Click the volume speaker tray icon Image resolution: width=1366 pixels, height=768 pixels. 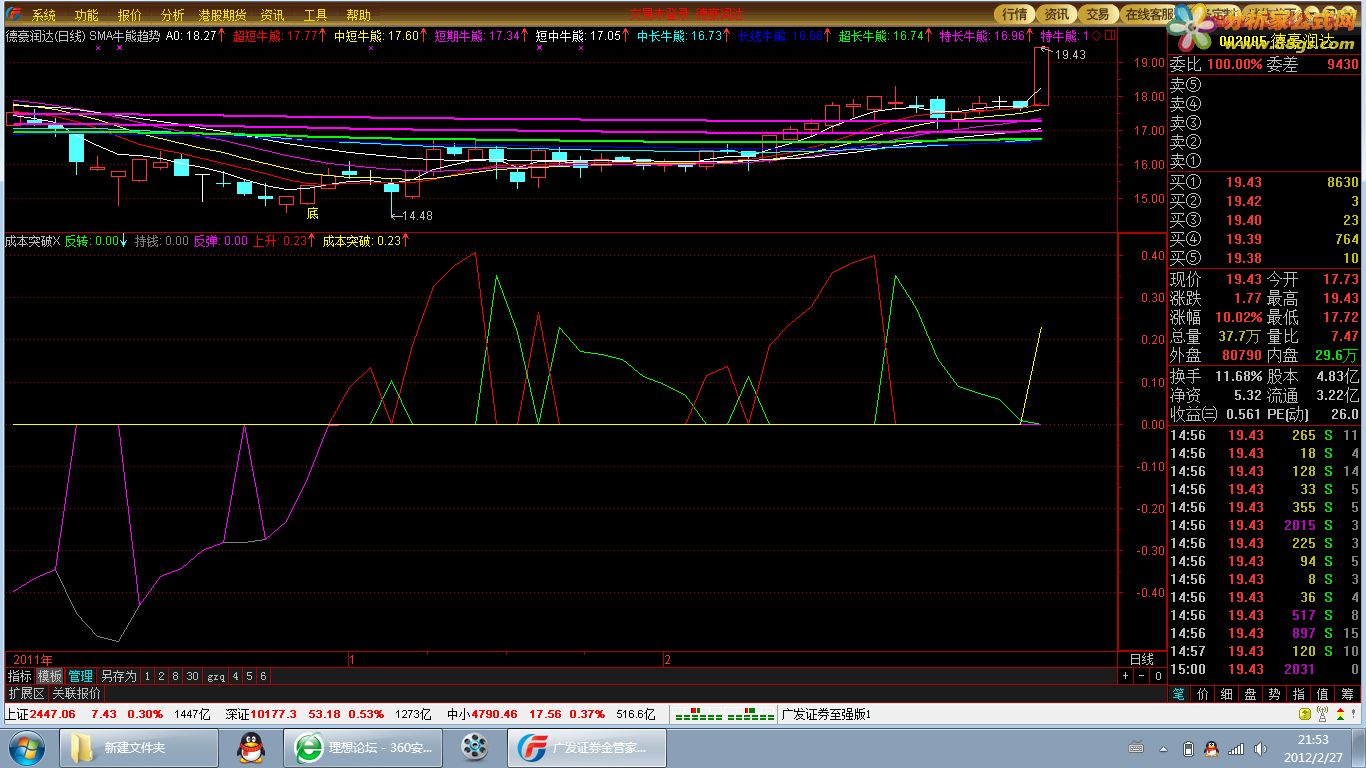pos(1261,749)
